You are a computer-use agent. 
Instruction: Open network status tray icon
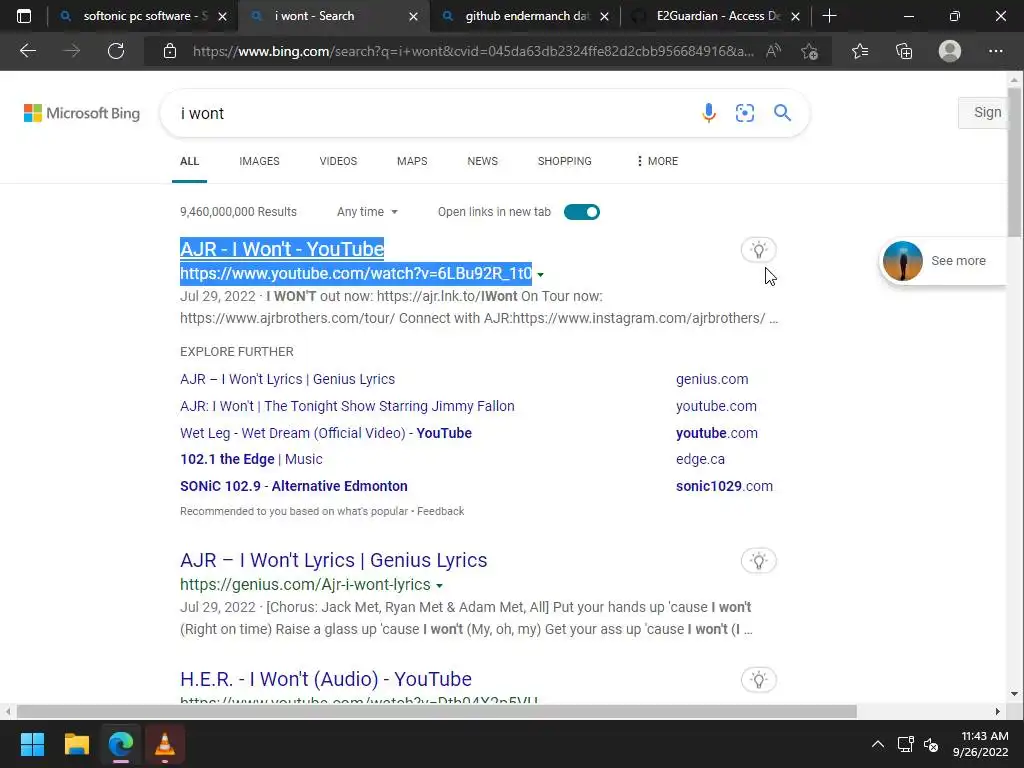click(x=905, y=744)
